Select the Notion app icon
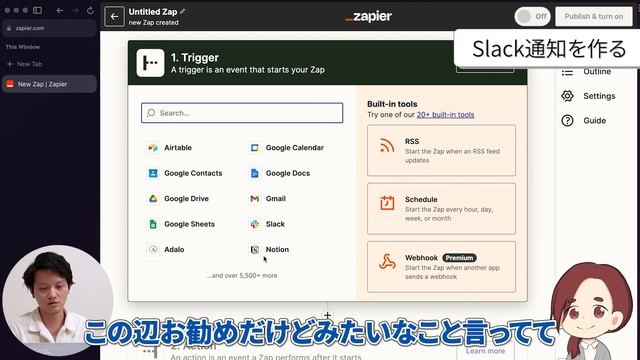This screenshot has height=360, width=640. click(x=255, y=249)
